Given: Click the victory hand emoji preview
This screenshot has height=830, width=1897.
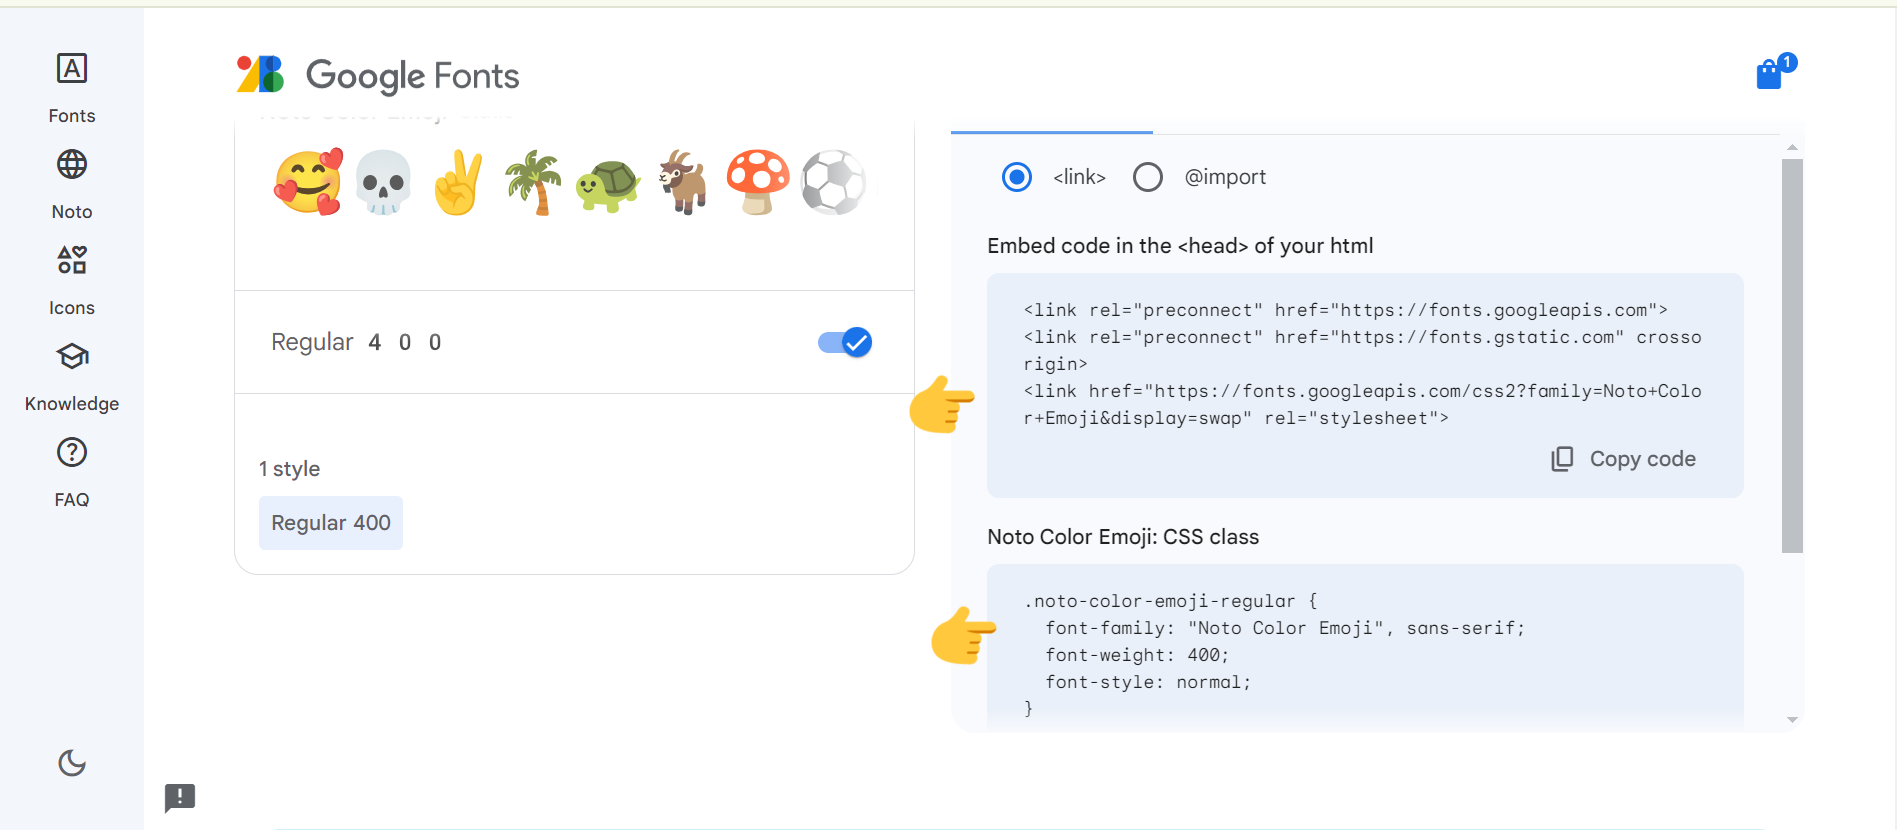Looking at the screenshot, I should 458,182.
